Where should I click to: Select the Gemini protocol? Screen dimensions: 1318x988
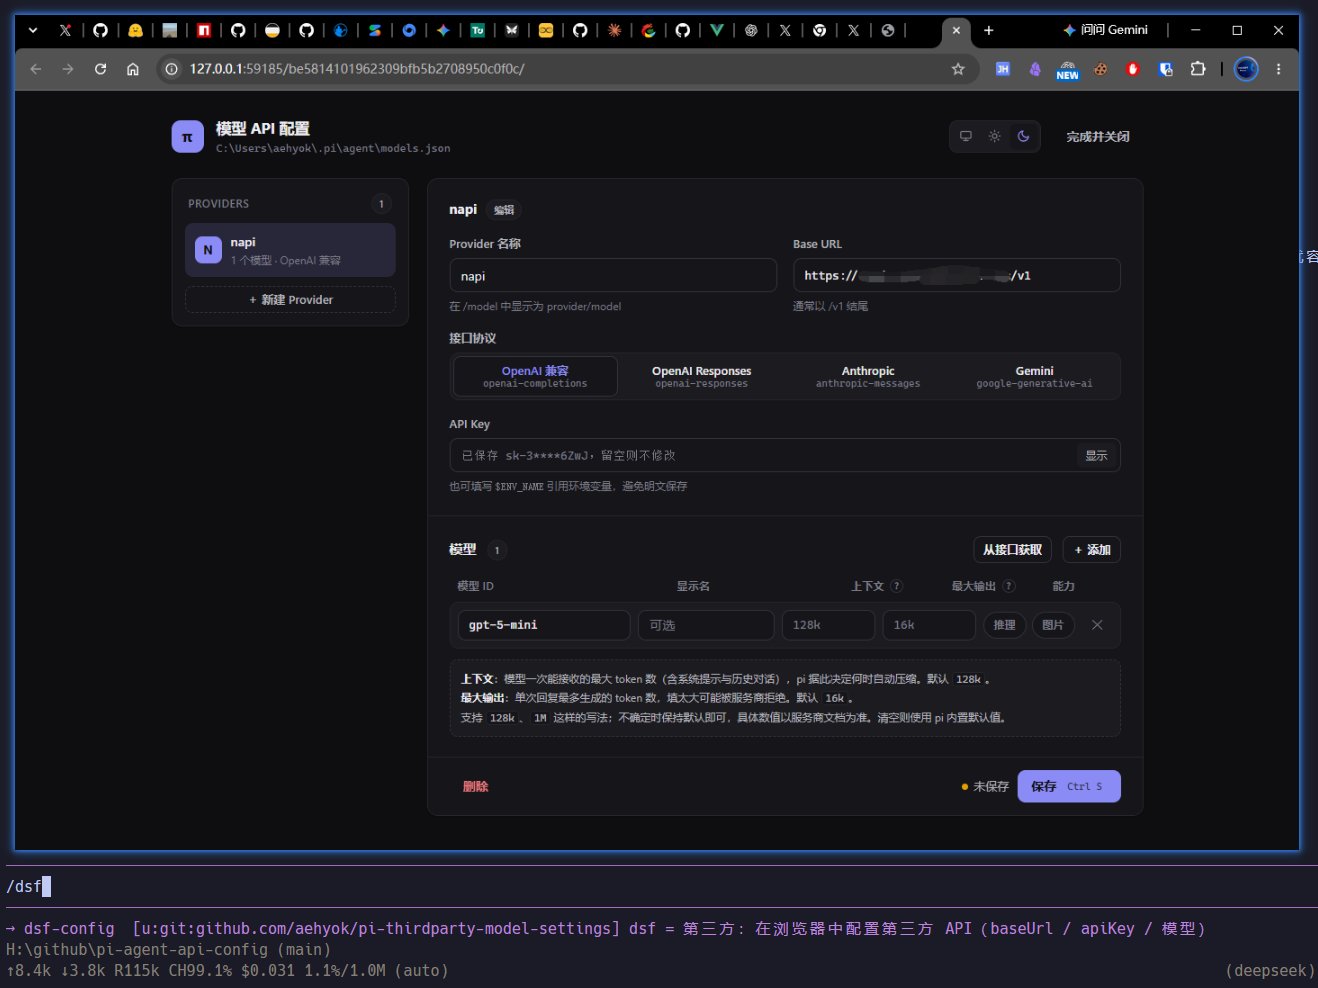[x=1034, y=376]
